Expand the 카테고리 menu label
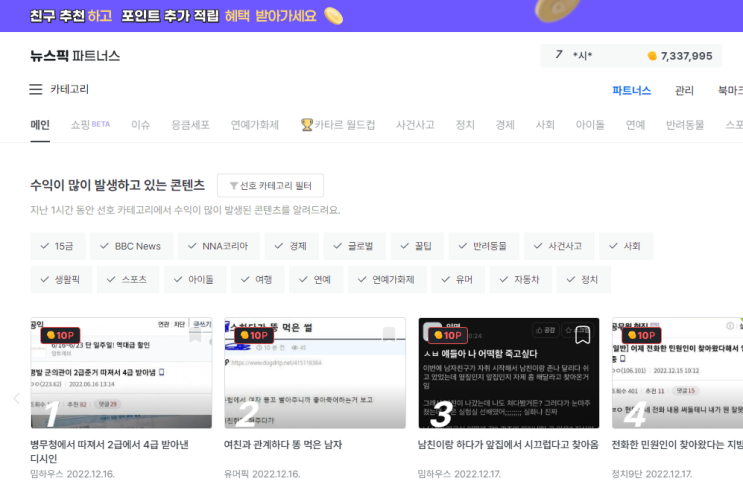Image resolution: width=743 pixels, height=496 pixels. (x=70, y=89)
